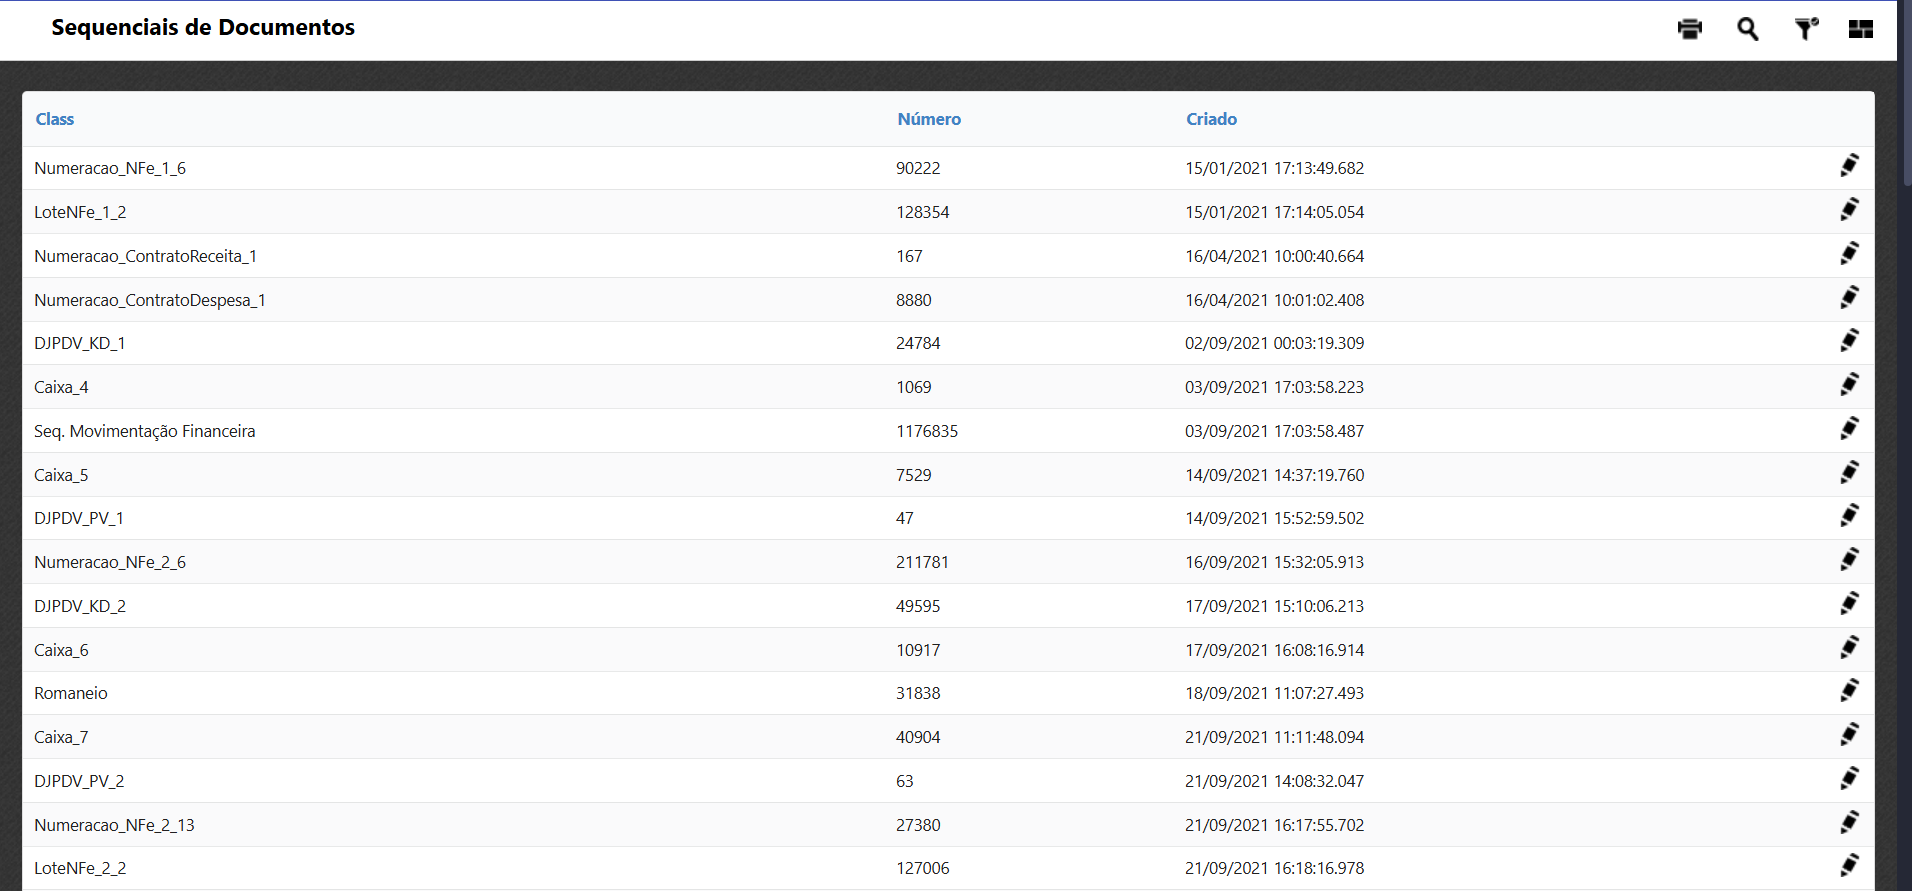This screenshot has height=891, width=1912.
Task: Select the Numeracao_ContratoDespesa_1 row name
Action: (149, 300)
